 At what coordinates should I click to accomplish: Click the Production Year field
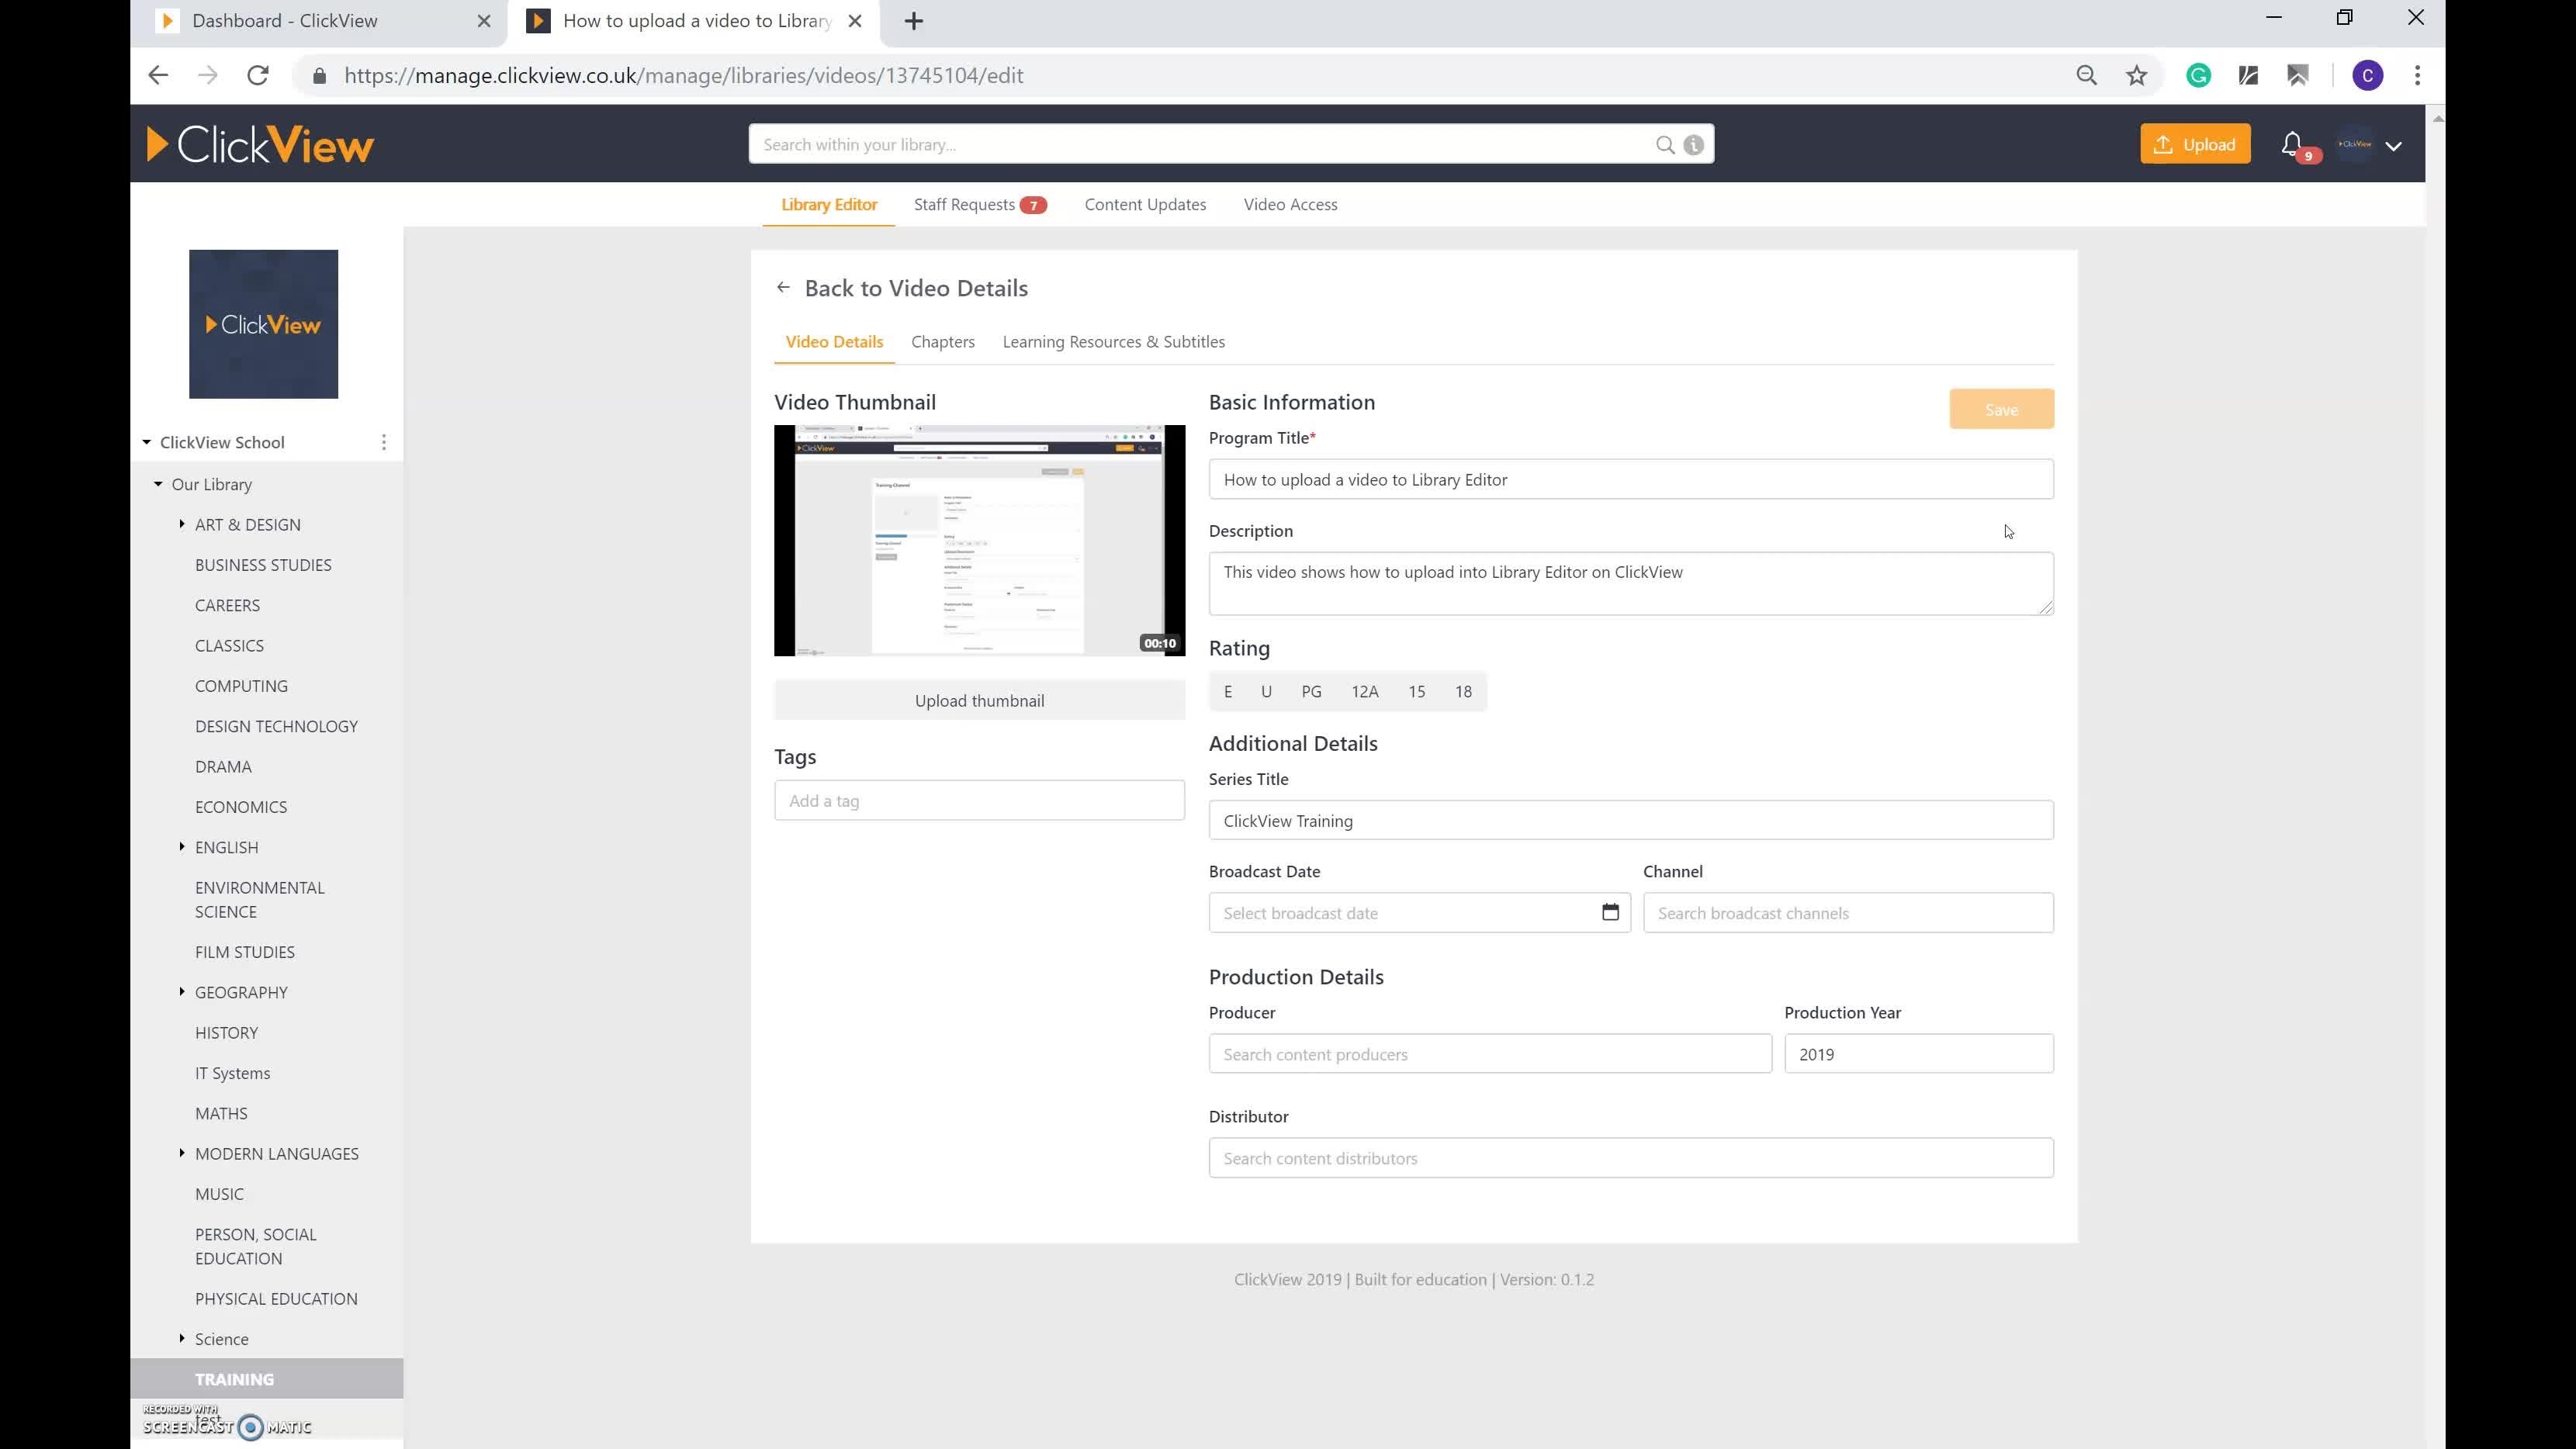[1919, 1054]
